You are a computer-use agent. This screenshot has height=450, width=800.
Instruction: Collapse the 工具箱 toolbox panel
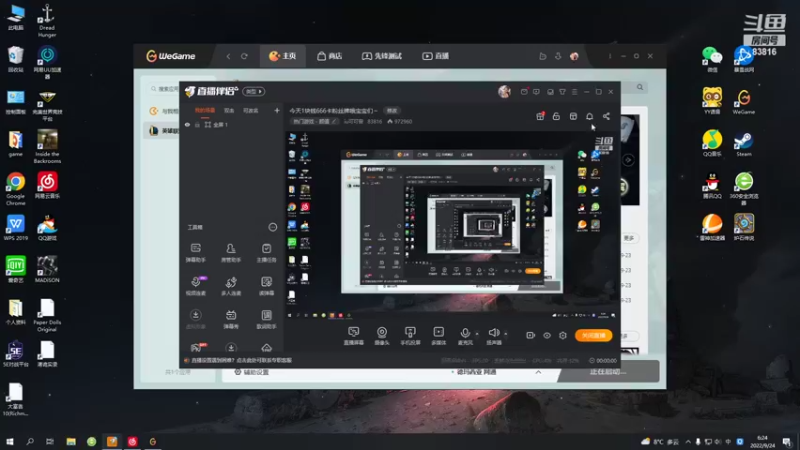click(272, 227)
